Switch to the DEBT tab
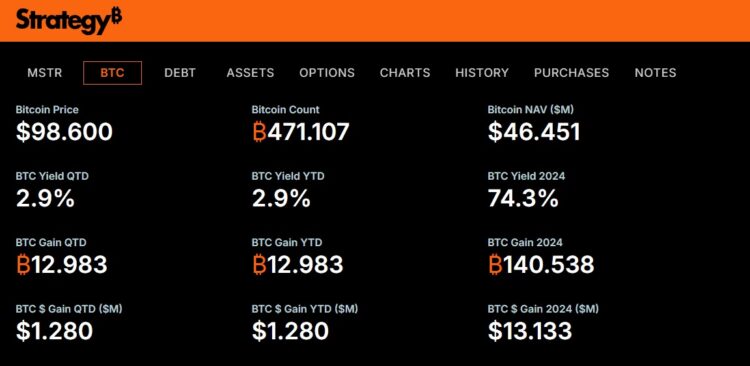This screenshot has width=750, height=366. coord(180,73)
